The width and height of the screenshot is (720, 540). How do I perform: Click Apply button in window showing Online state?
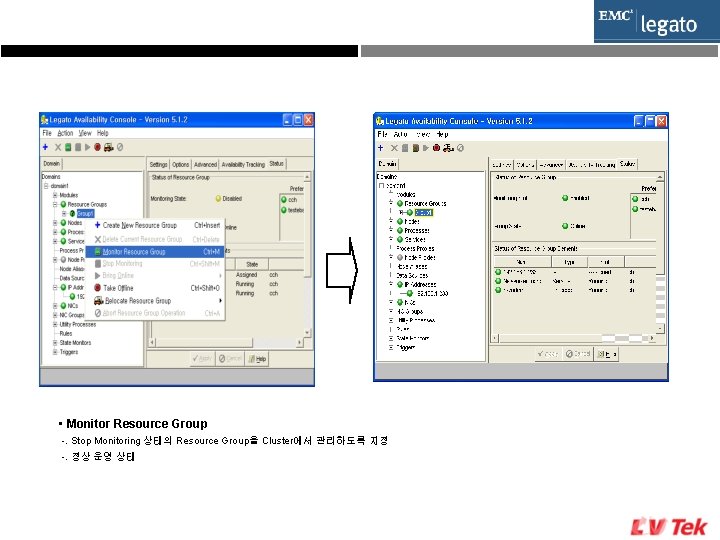(x=548, y=354)
